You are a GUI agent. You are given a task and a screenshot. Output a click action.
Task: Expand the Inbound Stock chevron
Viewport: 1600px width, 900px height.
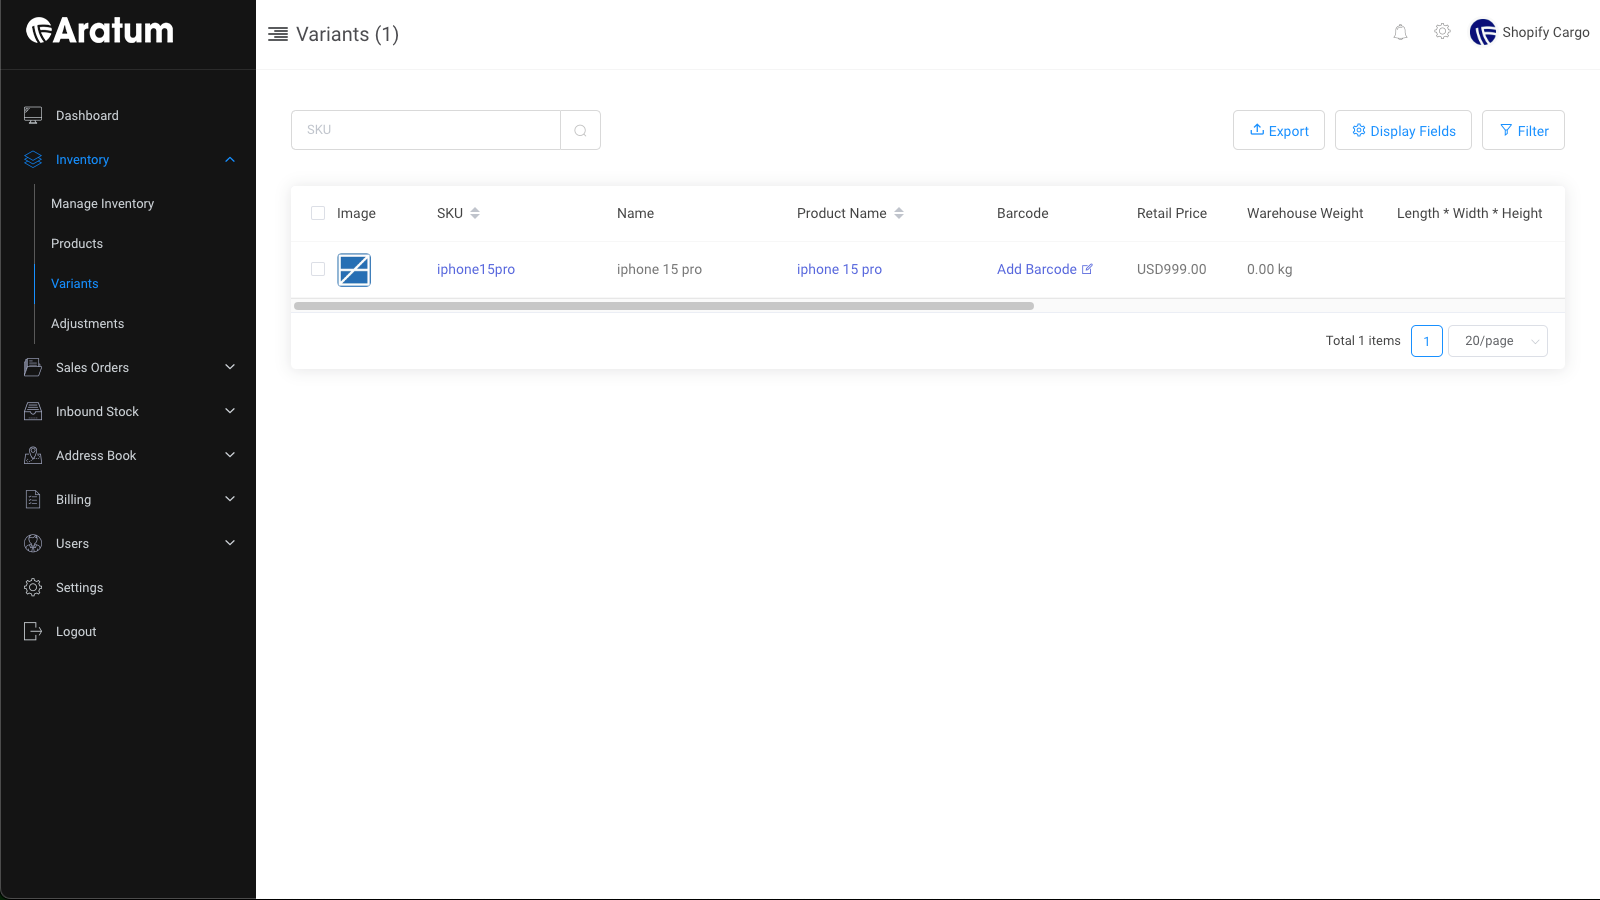(x=230, y=411)
